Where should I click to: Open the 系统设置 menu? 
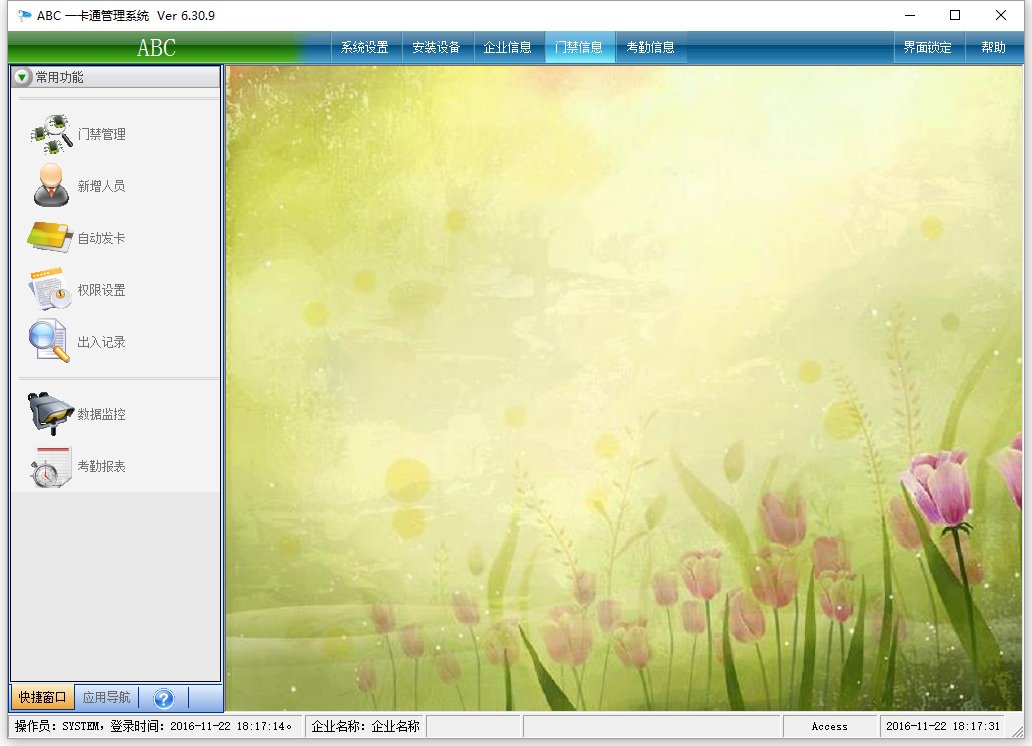tap(365, 47)
